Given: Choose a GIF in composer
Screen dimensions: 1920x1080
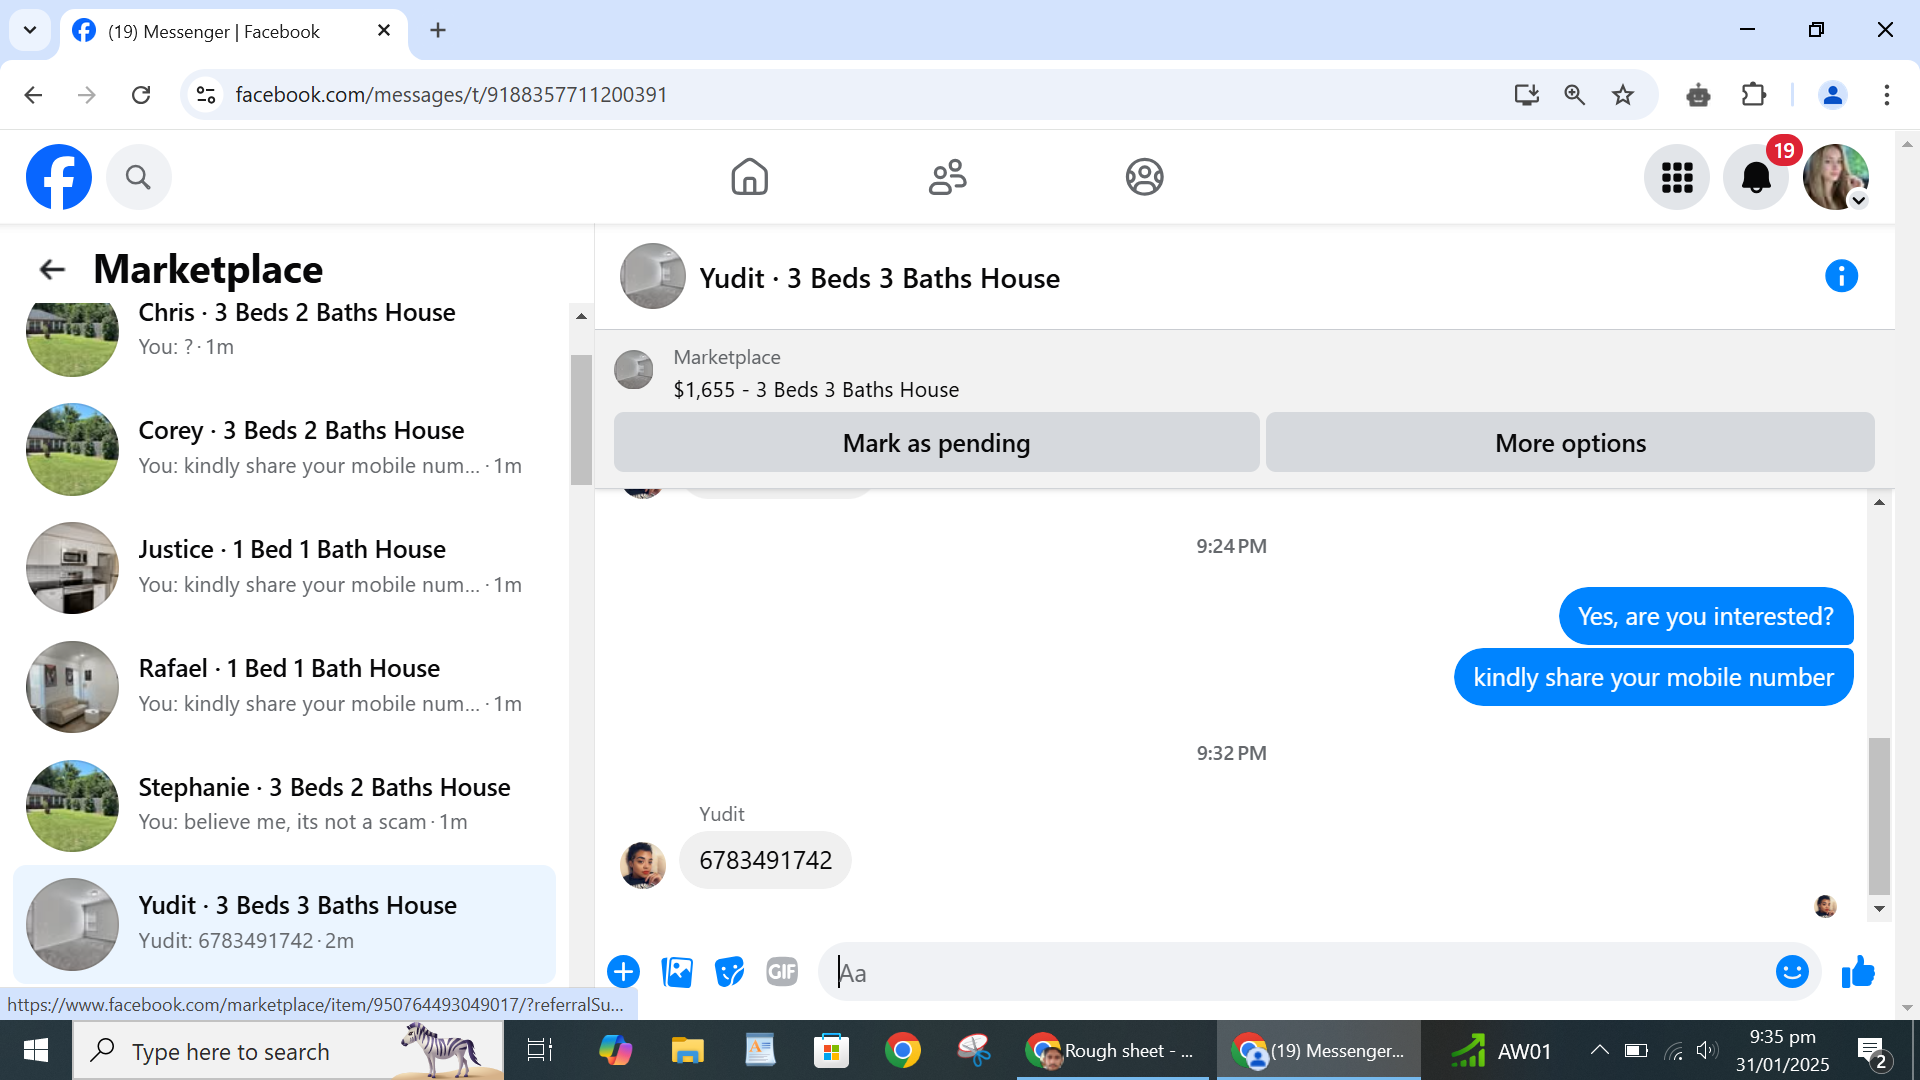Looking at the screenshot, I should pos(782,971).
